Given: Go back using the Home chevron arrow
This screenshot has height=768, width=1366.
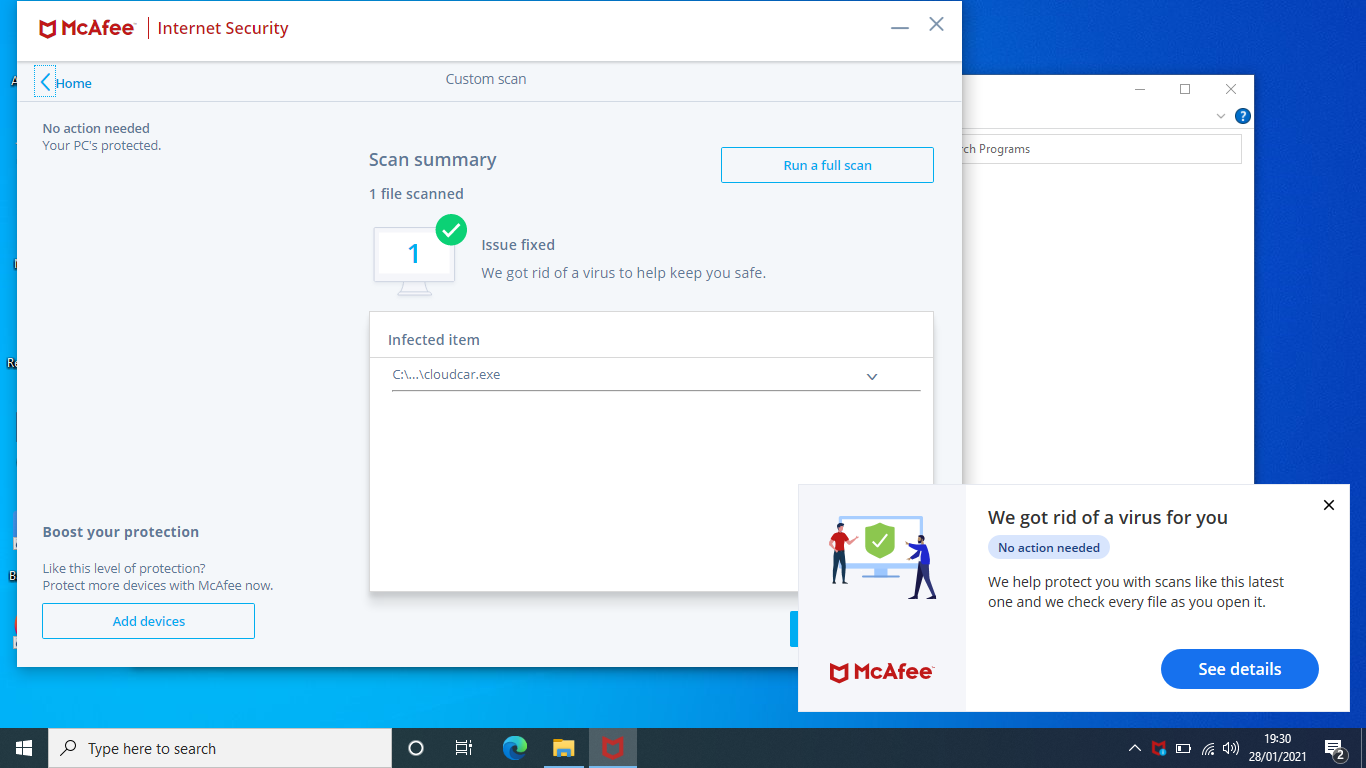Looking at the screenshot, I should click(45, 82).
